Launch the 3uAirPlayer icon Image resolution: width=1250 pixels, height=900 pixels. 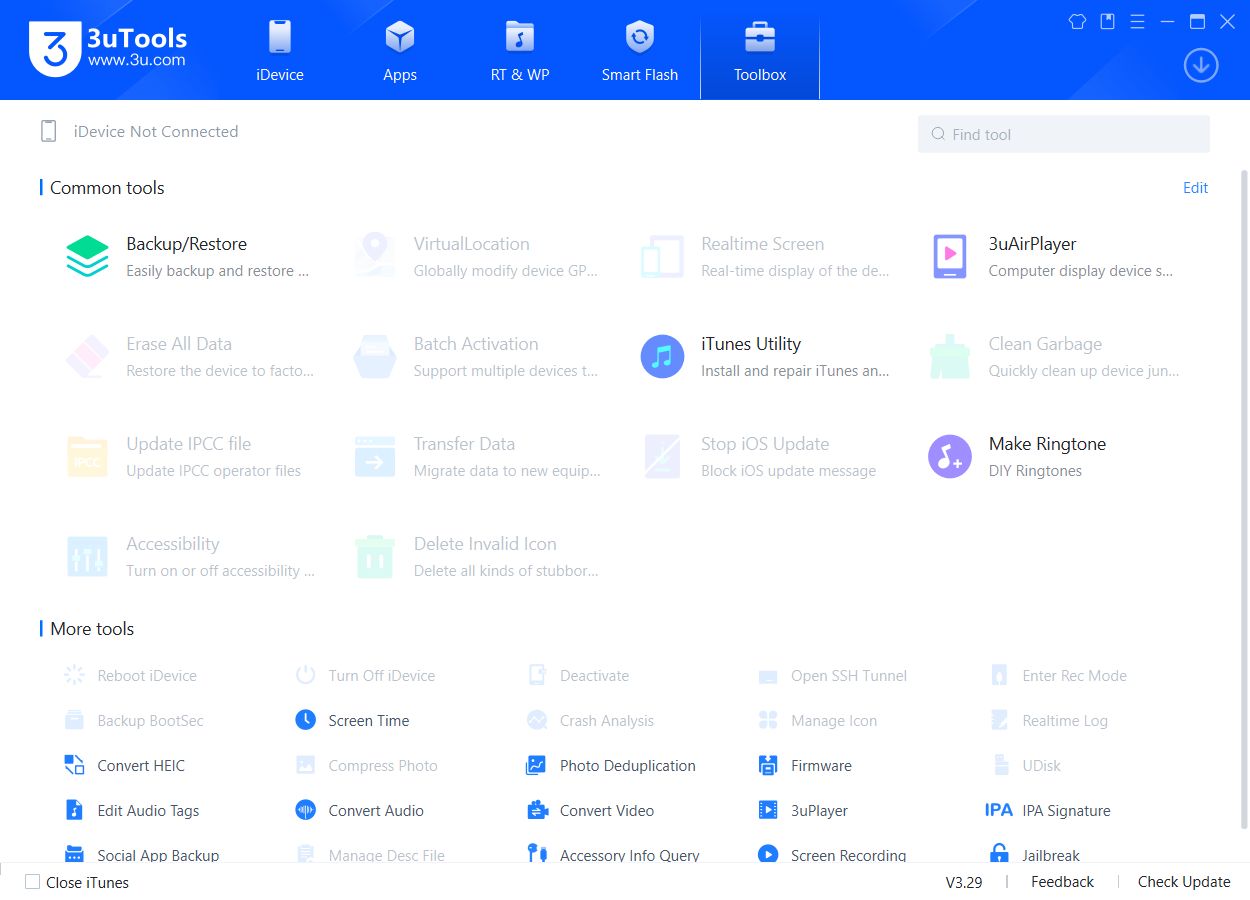pyautogui.click(x=949, y=257)
